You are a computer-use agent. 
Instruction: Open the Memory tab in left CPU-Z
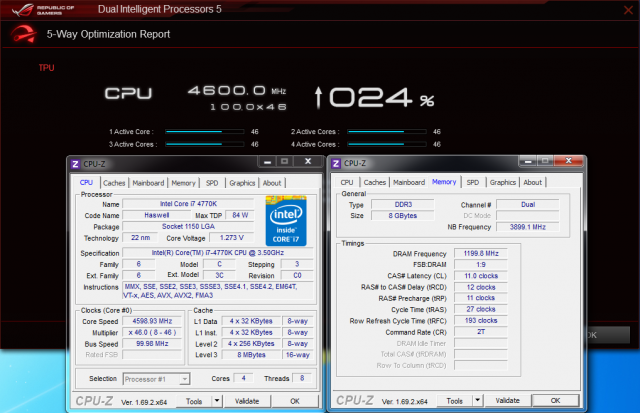(x=183, y=183)
